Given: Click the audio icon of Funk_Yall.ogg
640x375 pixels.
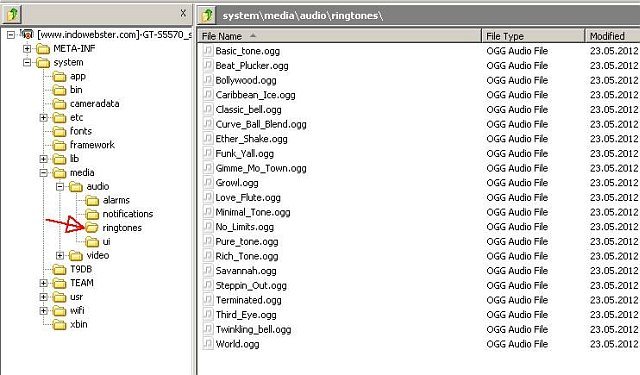Looking at the screenshot, I should click(x=208, y=153).
